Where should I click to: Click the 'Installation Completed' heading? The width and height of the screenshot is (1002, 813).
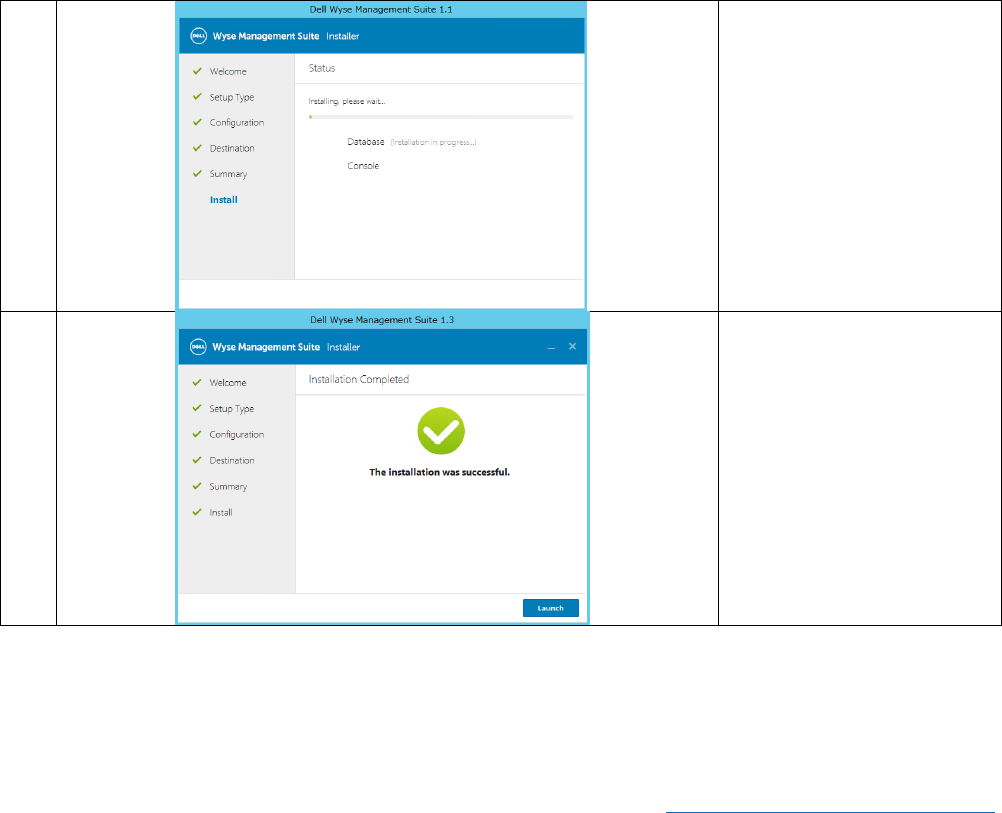[x=358, y=379]
